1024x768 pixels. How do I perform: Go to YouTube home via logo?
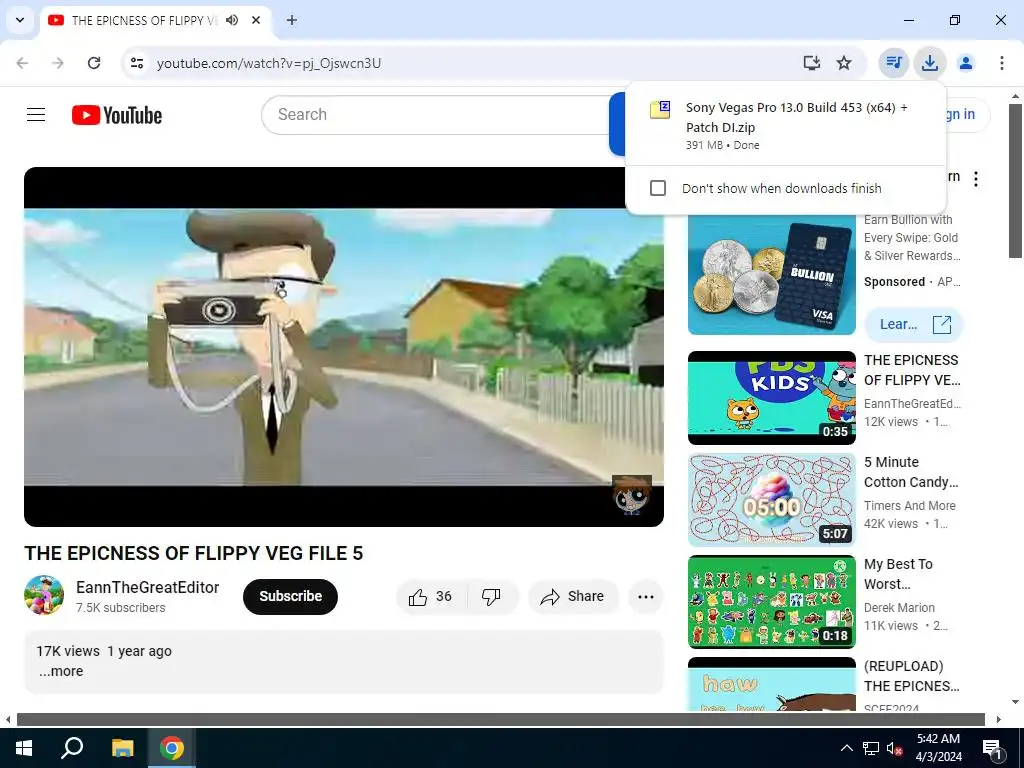click(x=117, y=115)
